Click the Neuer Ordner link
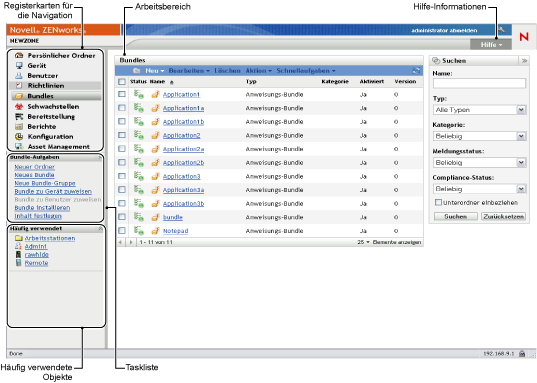This screenshot has height=383, width=537. (x=35, y=166)
